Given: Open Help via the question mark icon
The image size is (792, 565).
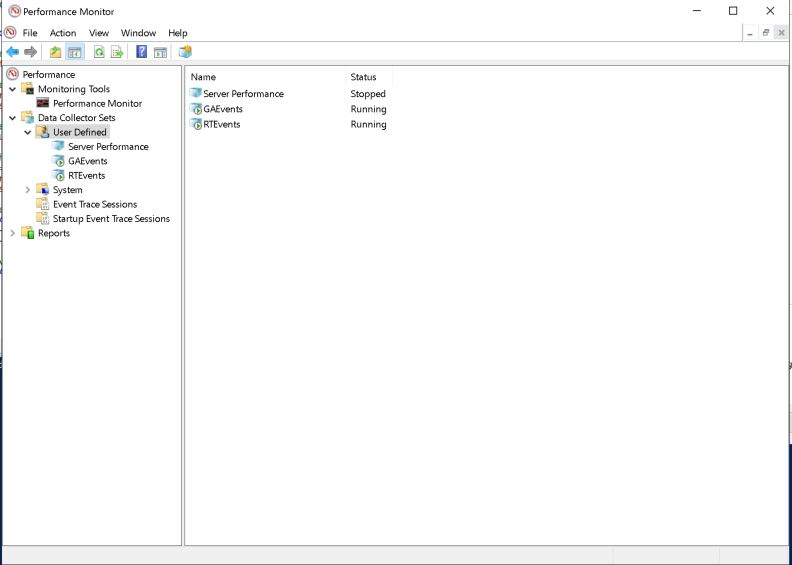Looking at the screenshot, I should (x=142, y=52).
